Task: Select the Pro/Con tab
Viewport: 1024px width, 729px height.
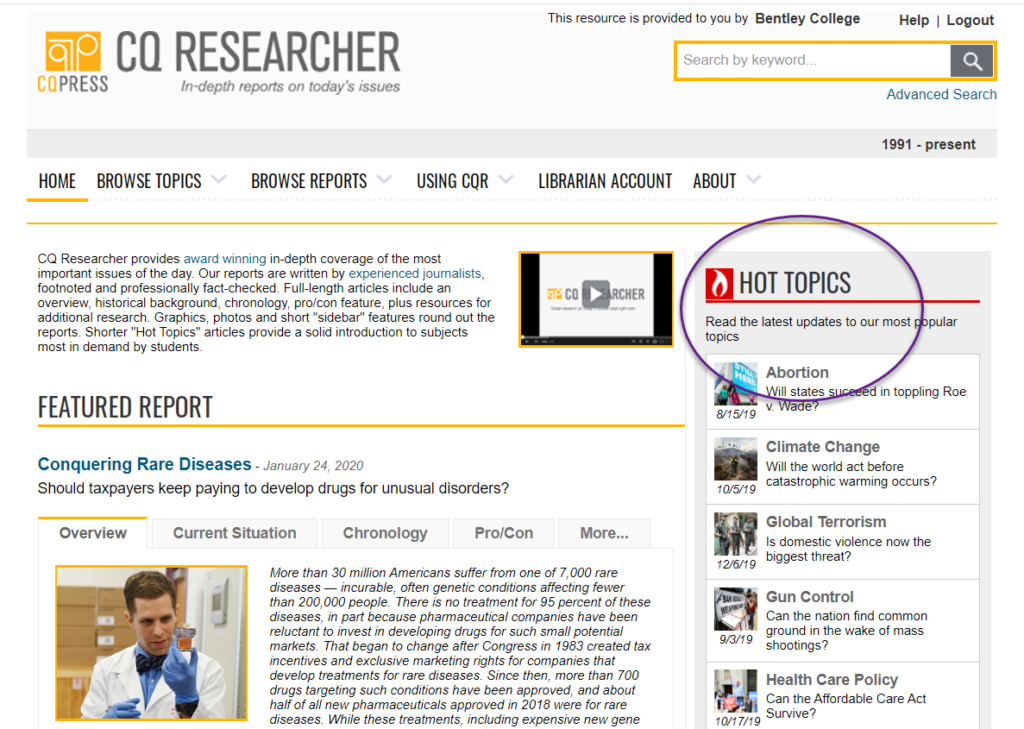Action: click(x=503, y=533)
